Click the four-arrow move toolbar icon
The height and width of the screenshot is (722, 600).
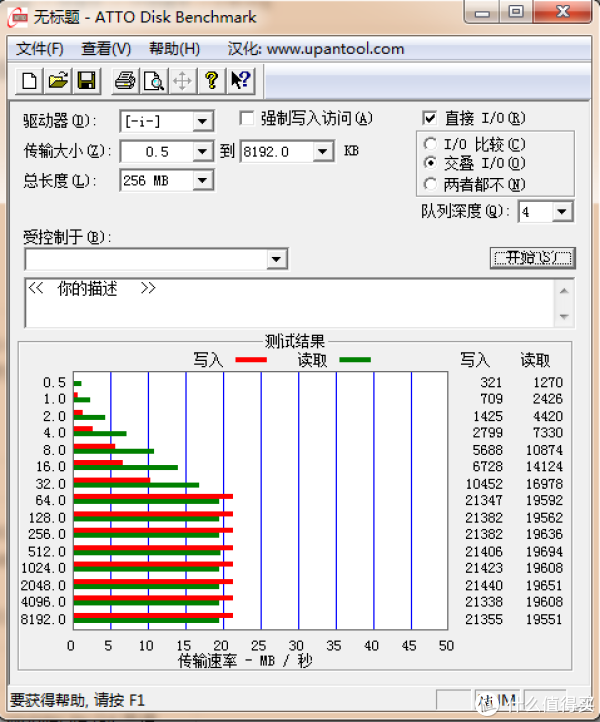(182, 81)
